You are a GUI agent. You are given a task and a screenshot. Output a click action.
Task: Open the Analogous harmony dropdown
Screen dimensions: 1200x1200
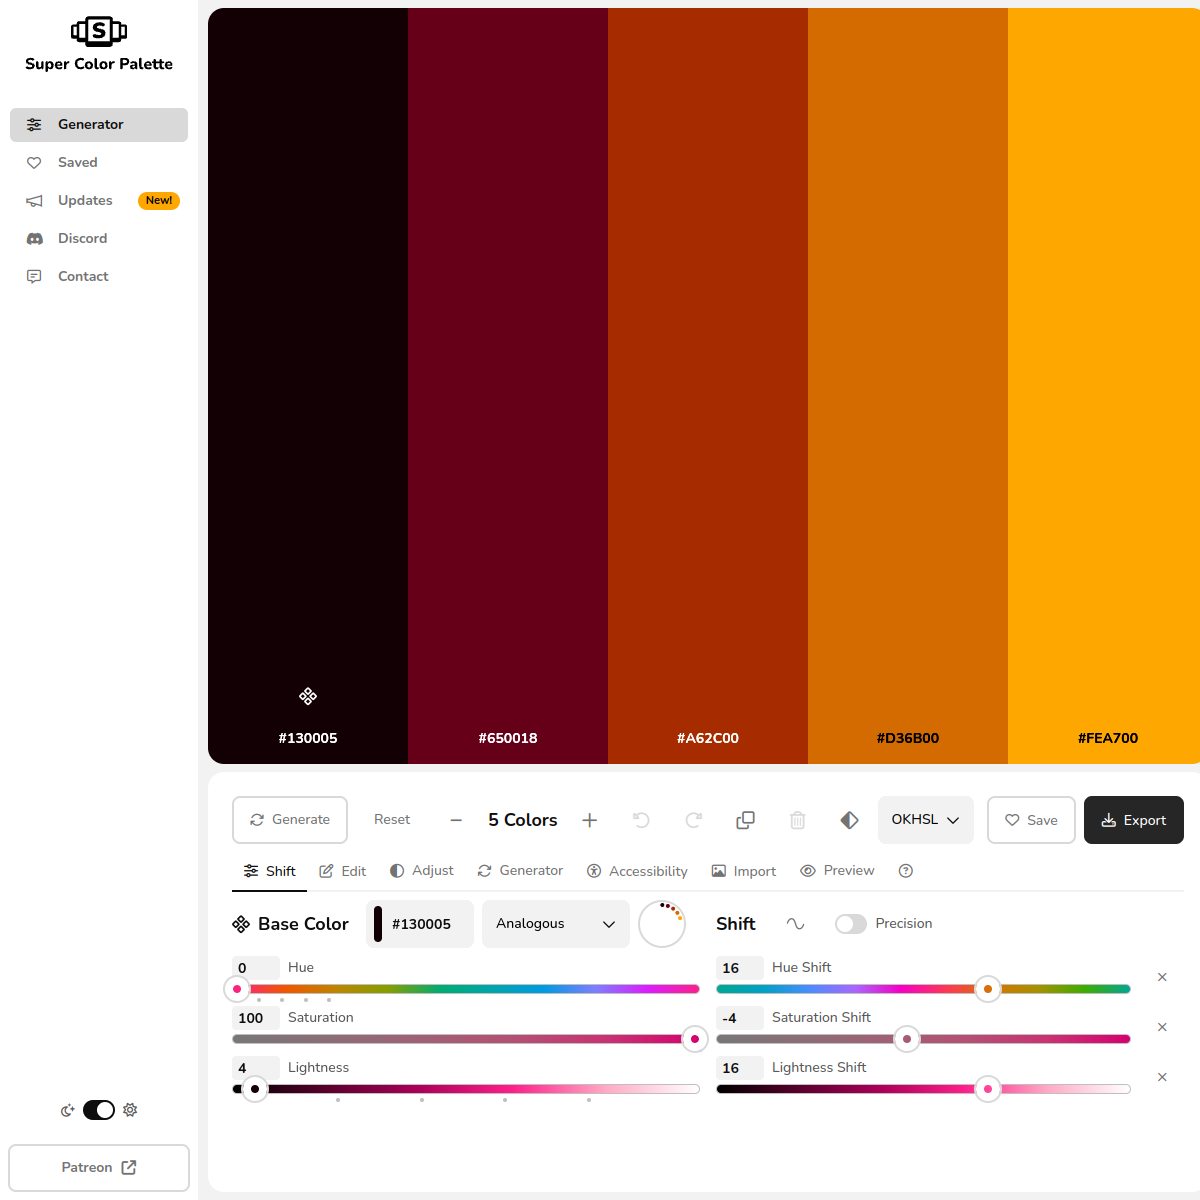555,923
